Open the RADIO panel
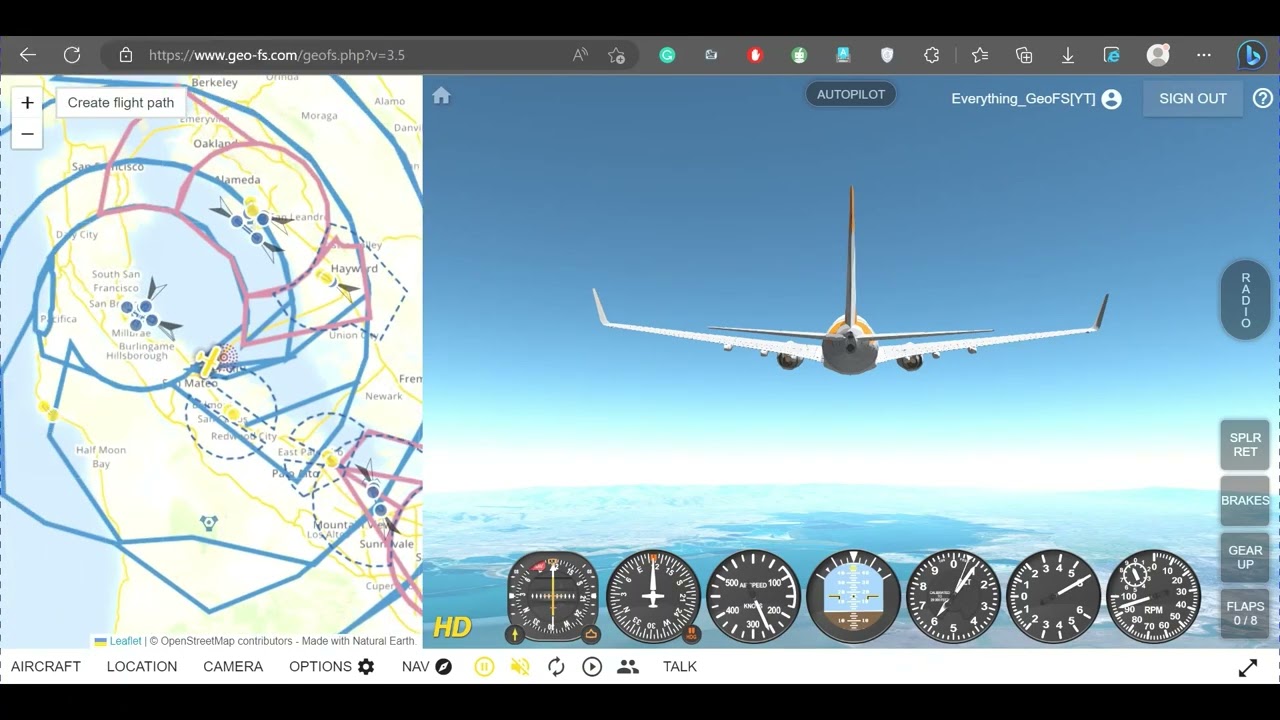The width and height of the screenshot is (1280, 720). [x=1245, y=300]
